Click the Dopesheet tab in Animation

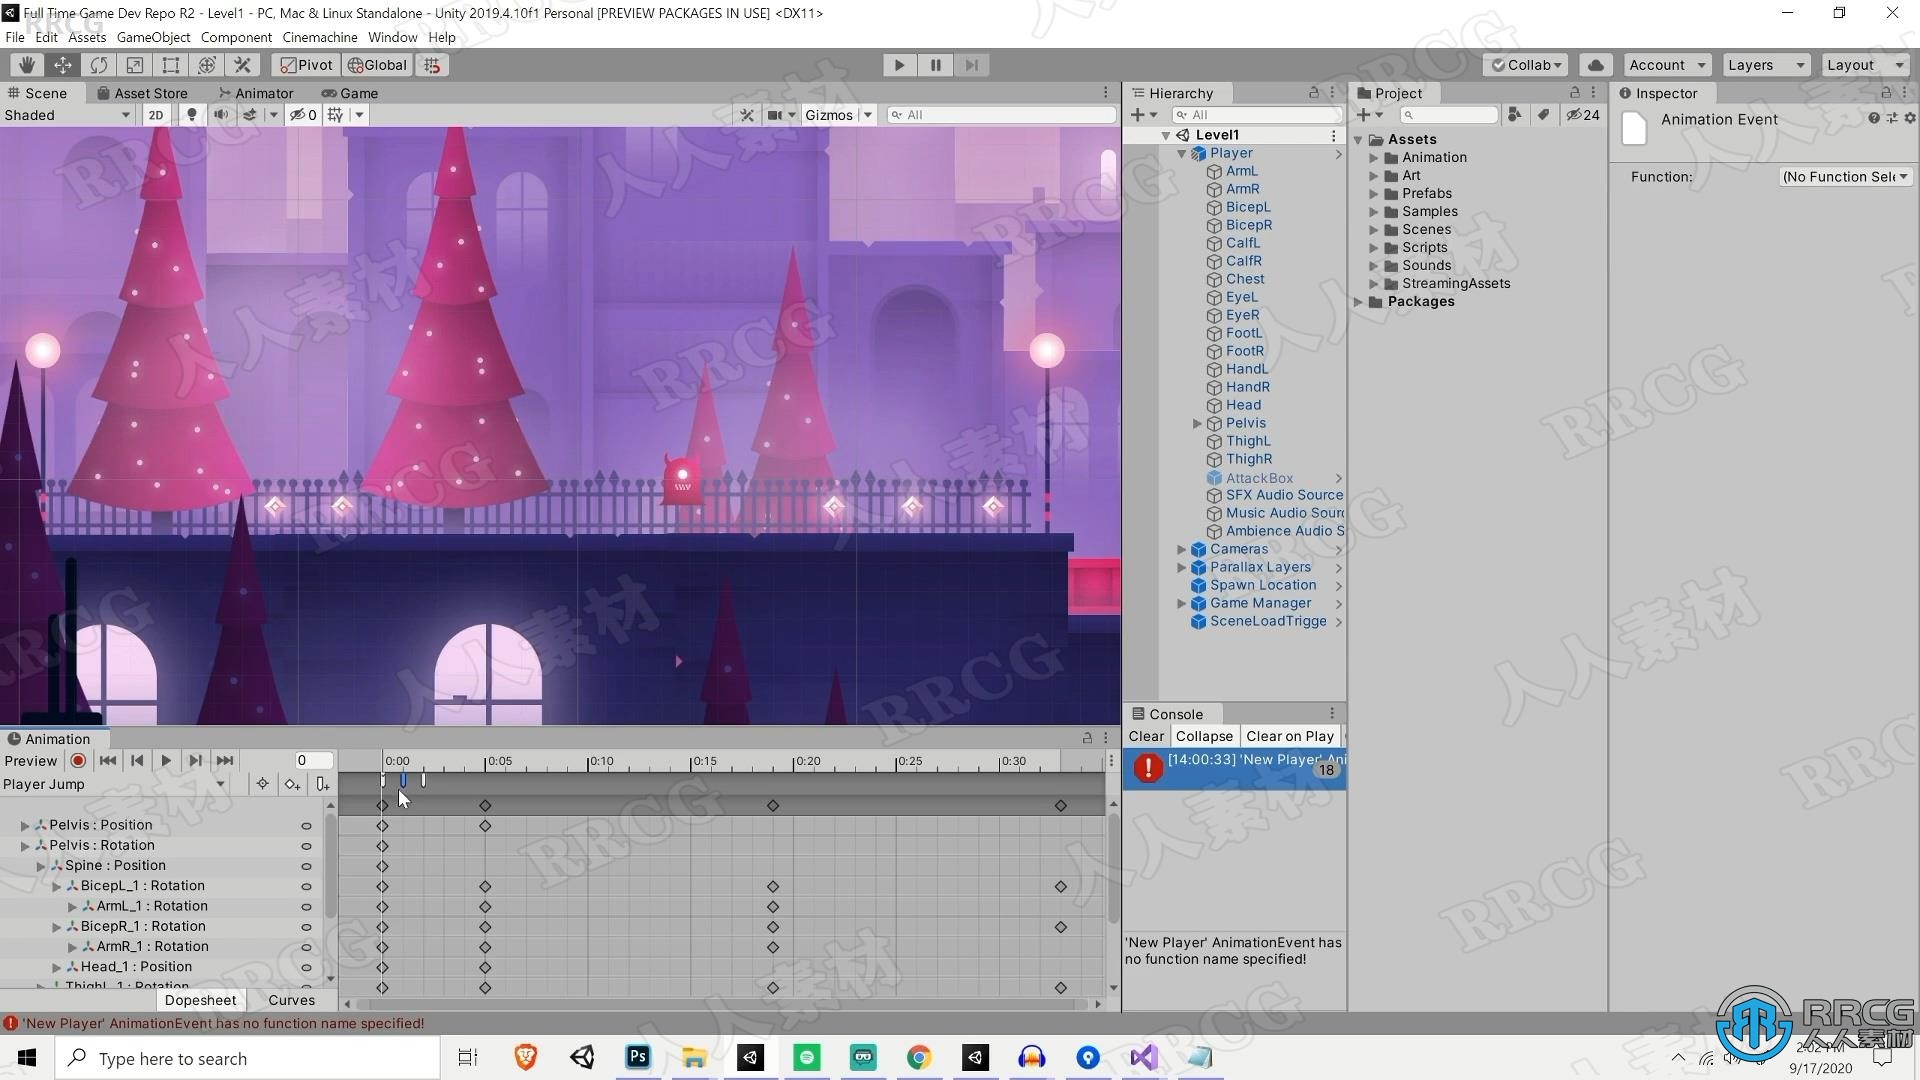(x=202, y=1000)
